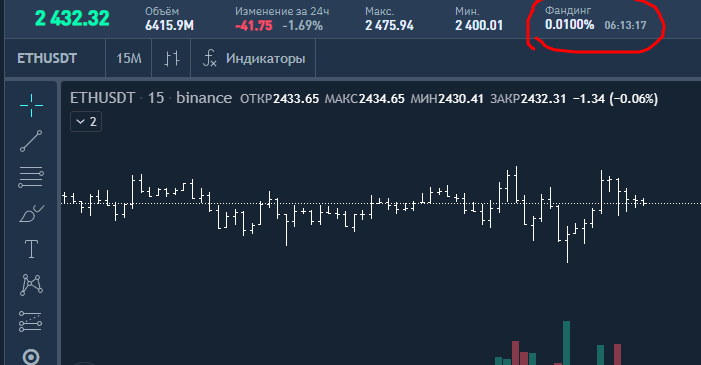This screenshot has height=365, width=701.
Task: Click the funding countdown timer 06:13:17
Action: (x=625, y=25)
